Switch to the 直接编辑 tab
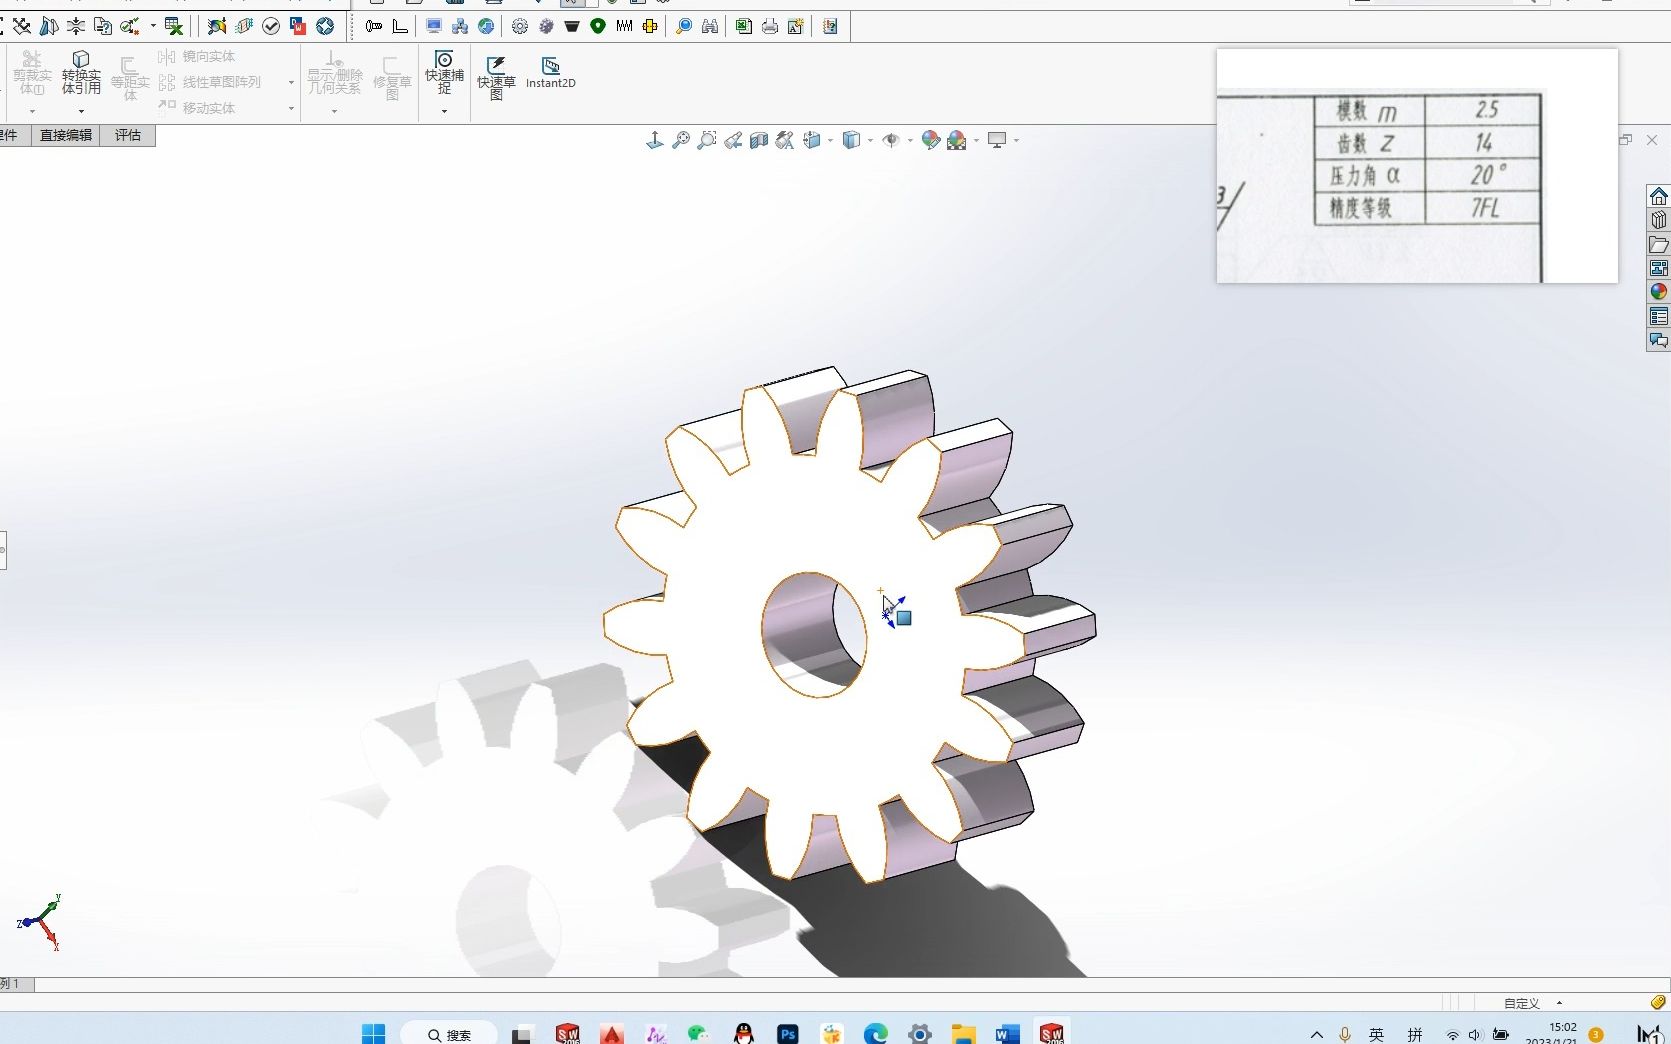The width and height of the screenshot is (1671, 1044). click(66, 135)
